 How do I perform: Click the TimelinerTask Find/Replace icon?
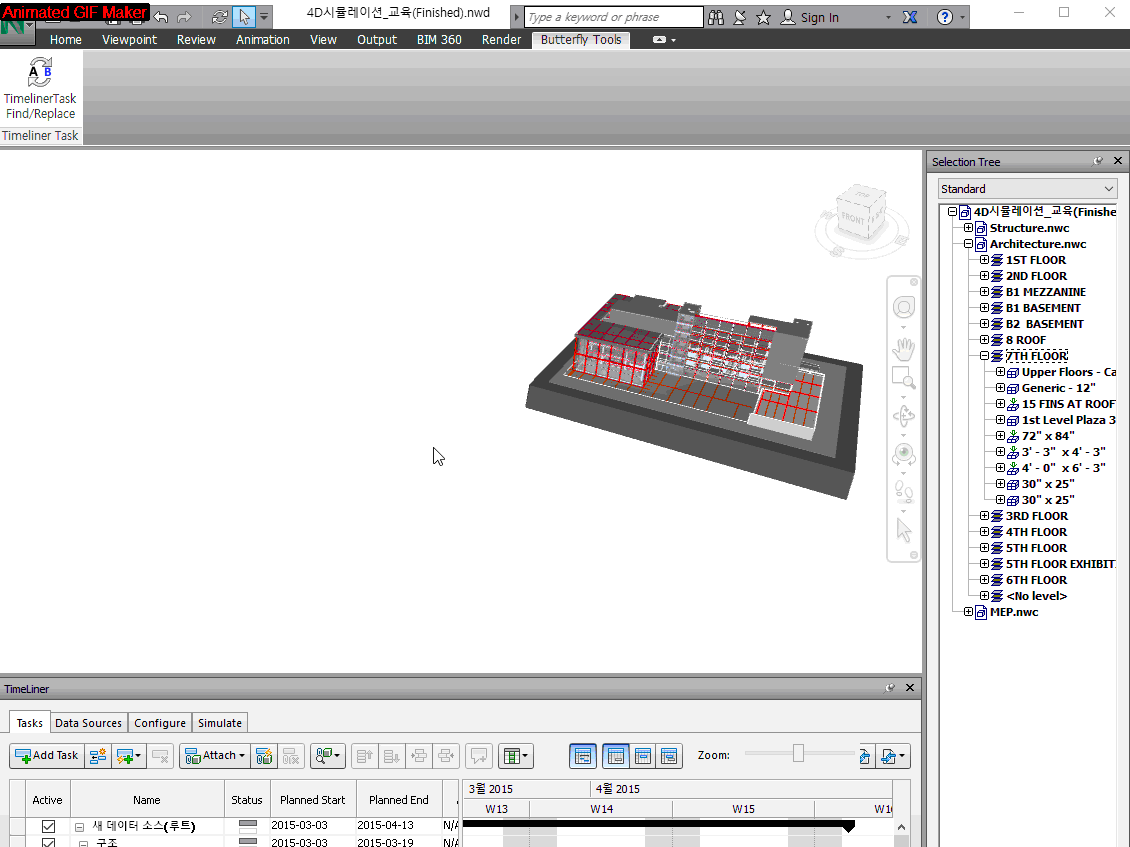[40, 73]
